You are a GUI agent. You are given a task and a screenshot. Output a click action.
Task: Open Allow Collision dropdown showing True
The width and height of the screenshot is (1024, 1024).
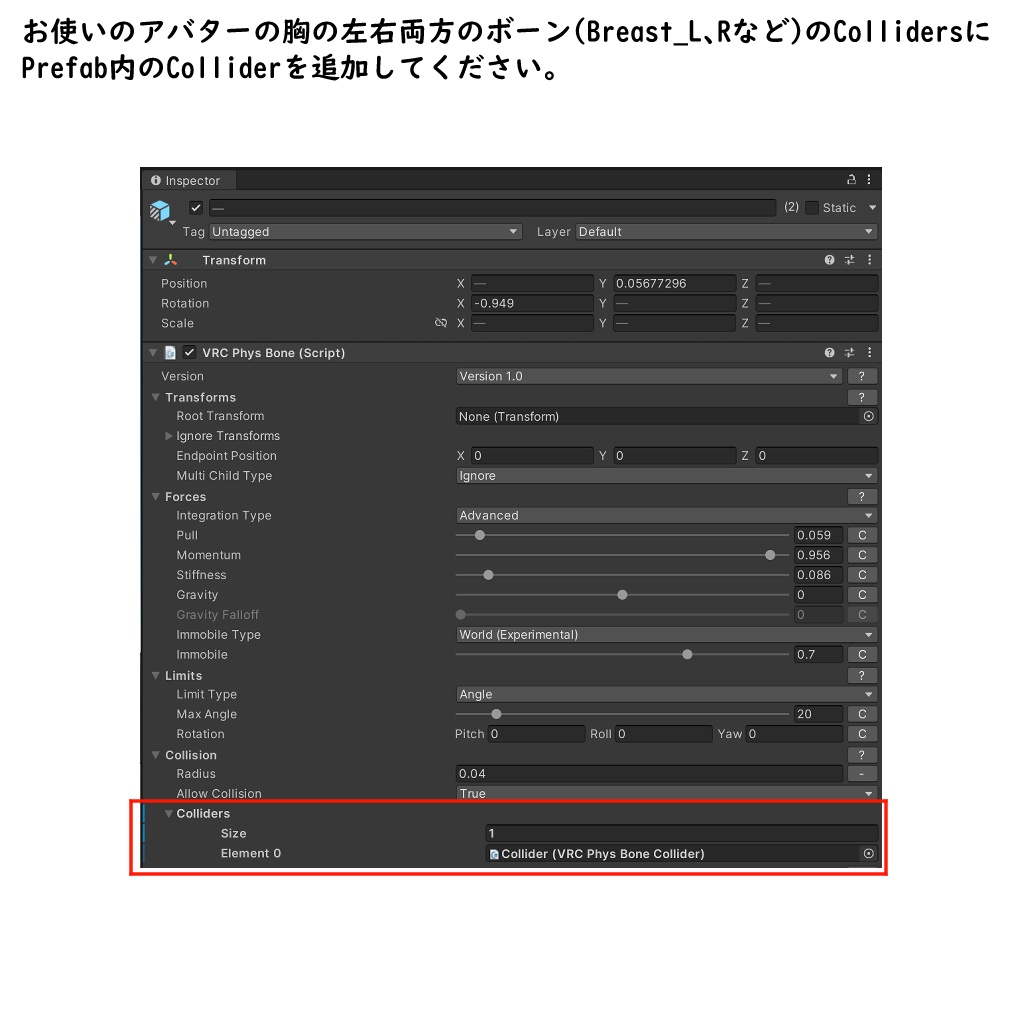click(666, 793)
